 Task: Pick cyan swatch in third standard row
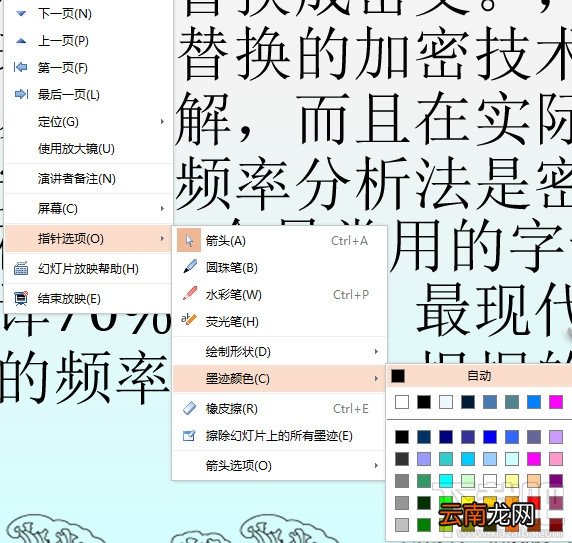pos(446,481)
